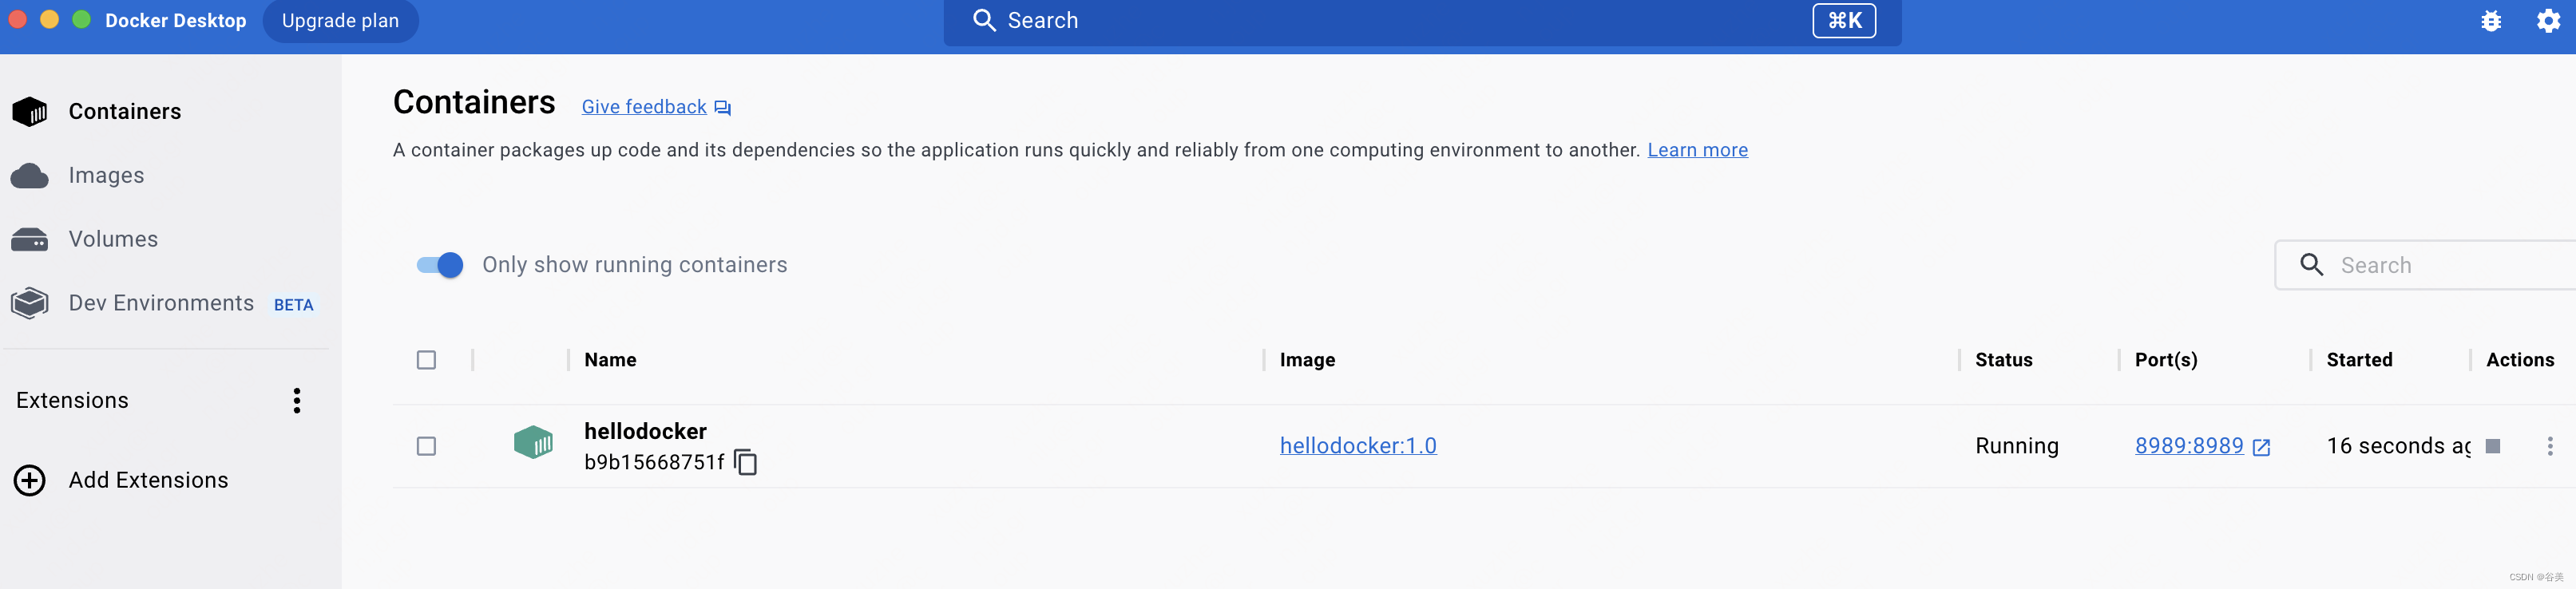Sort by Image column header

[x=1307, y=360]
